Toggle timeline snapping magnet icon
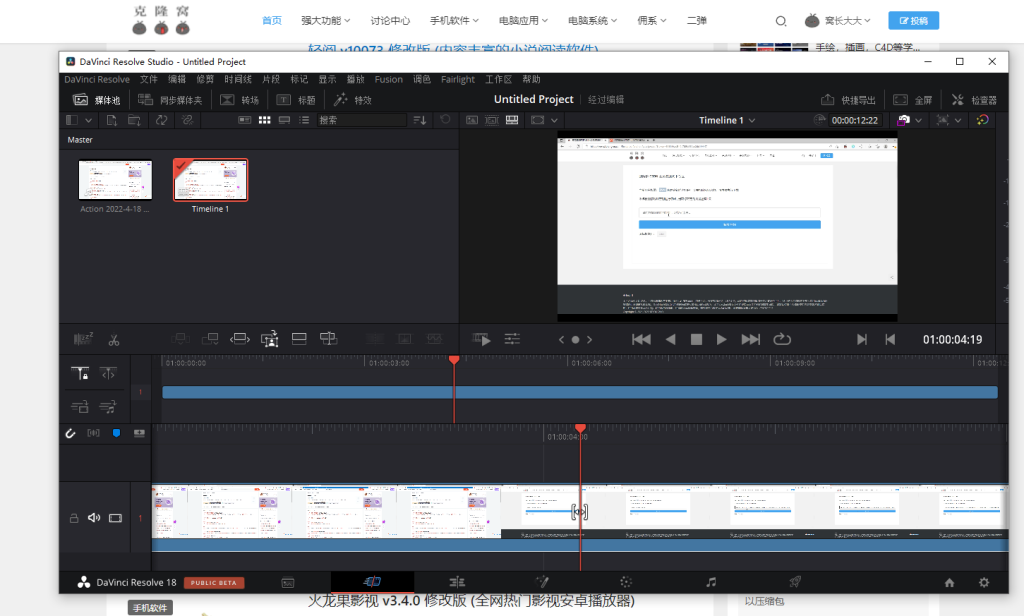The image size is (1024, 616). 71,433
